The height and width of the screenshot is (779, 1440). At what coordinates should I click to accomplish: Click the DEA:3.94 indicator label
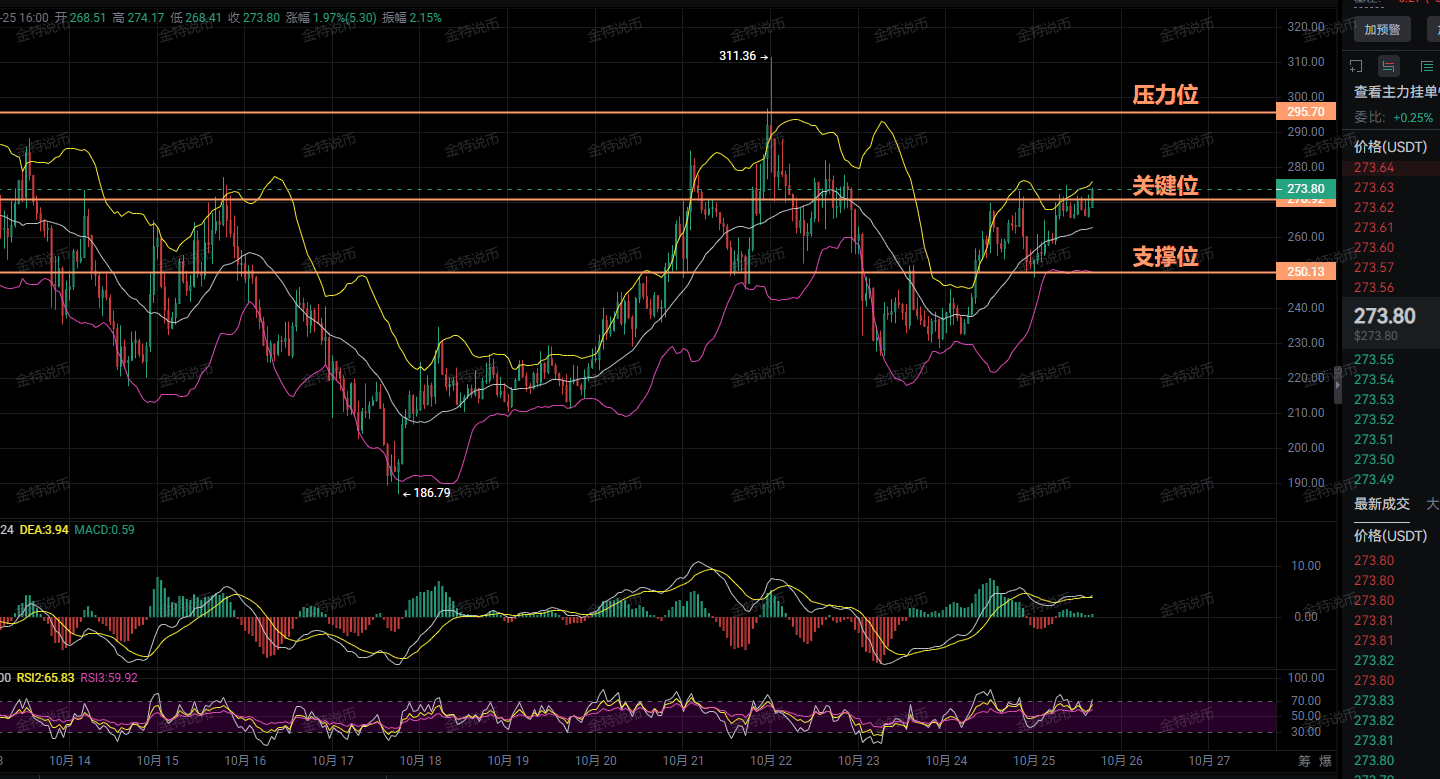42,529
